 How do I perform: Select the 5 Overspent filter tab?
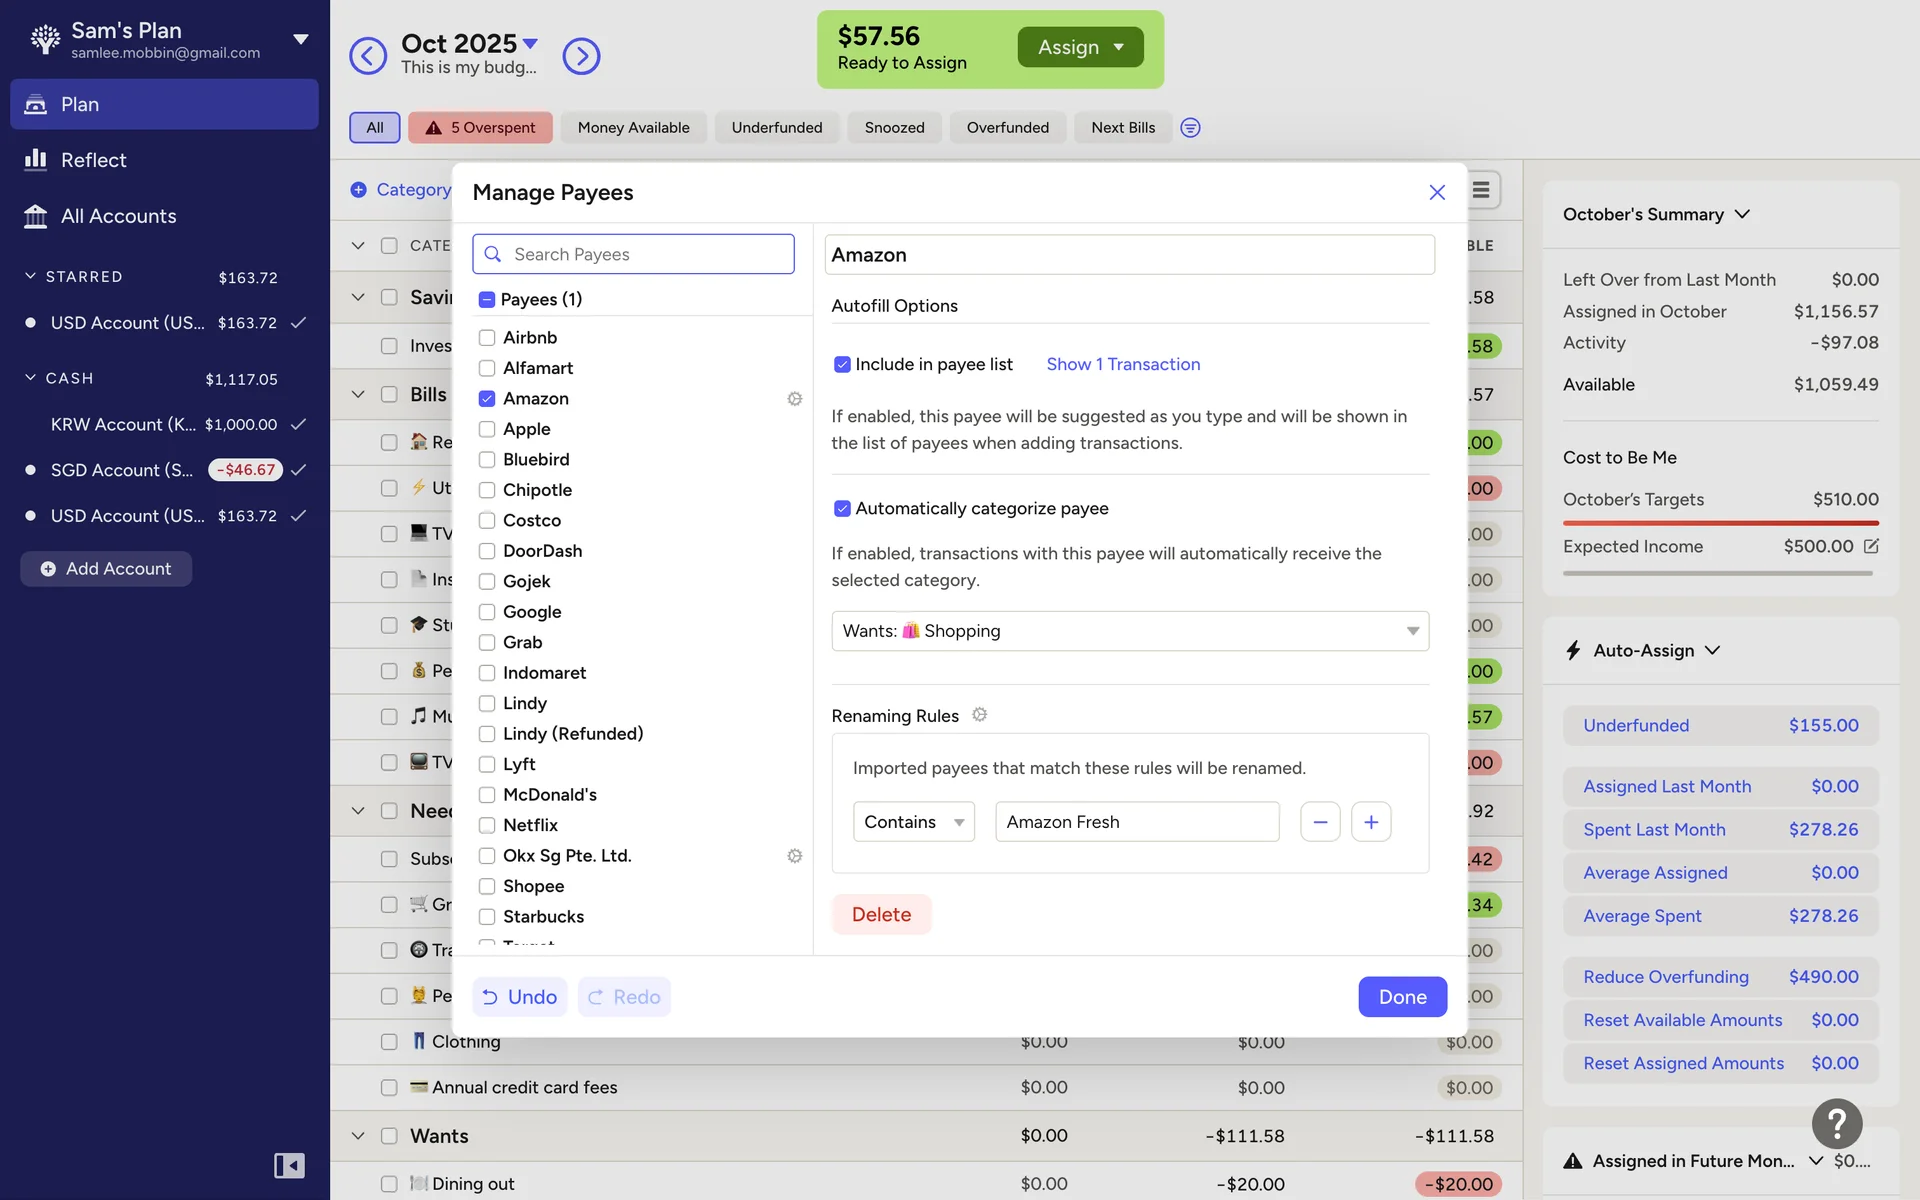480,128
